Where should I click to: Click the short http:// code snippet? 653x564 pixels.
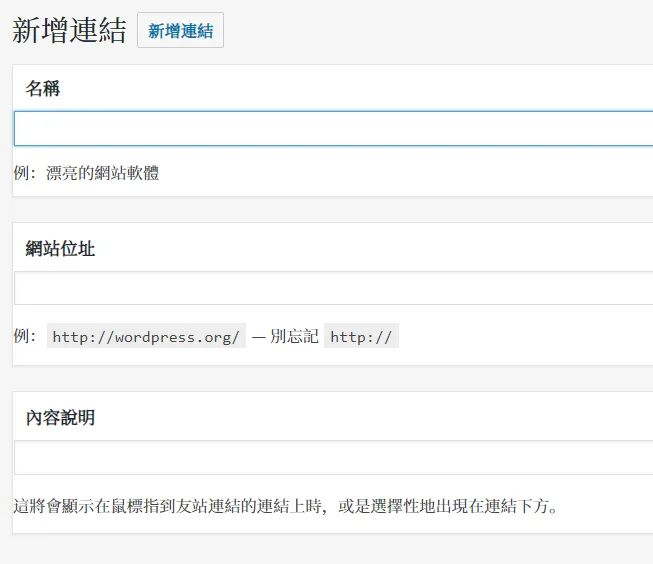click(x=361, y=337)
